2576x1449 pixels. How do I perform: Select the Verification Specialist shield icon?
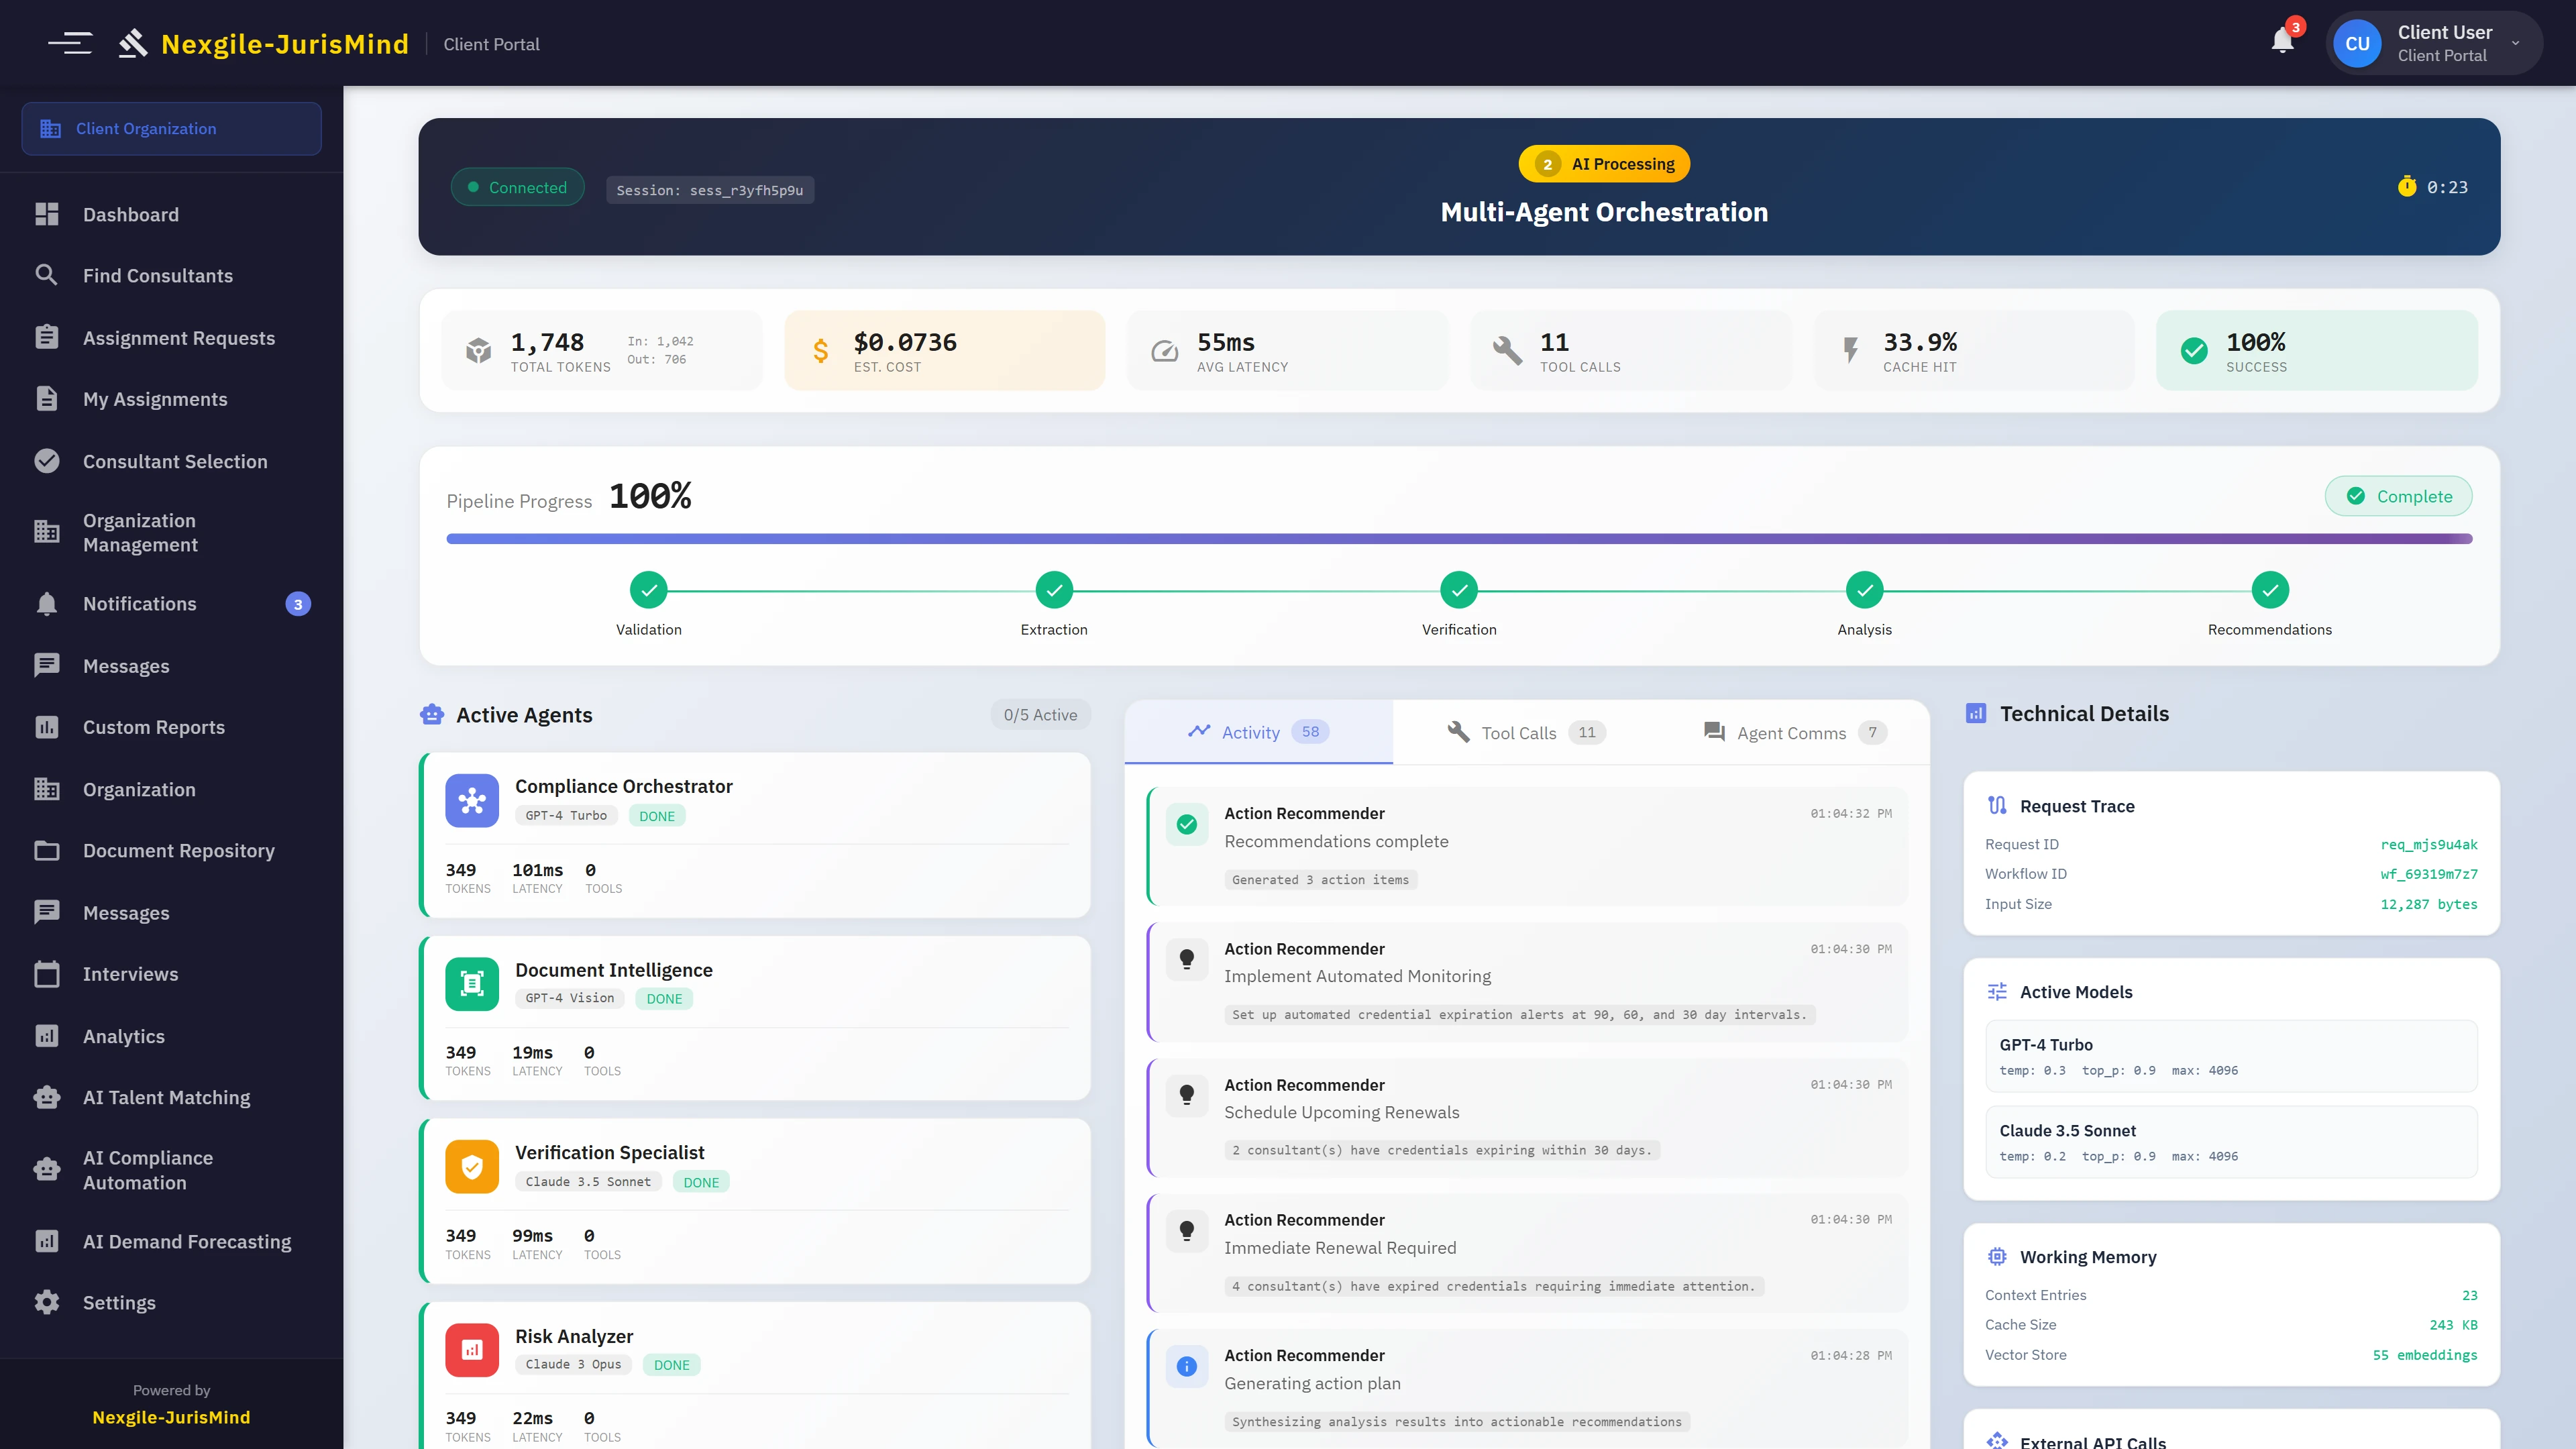[471, 1166]
